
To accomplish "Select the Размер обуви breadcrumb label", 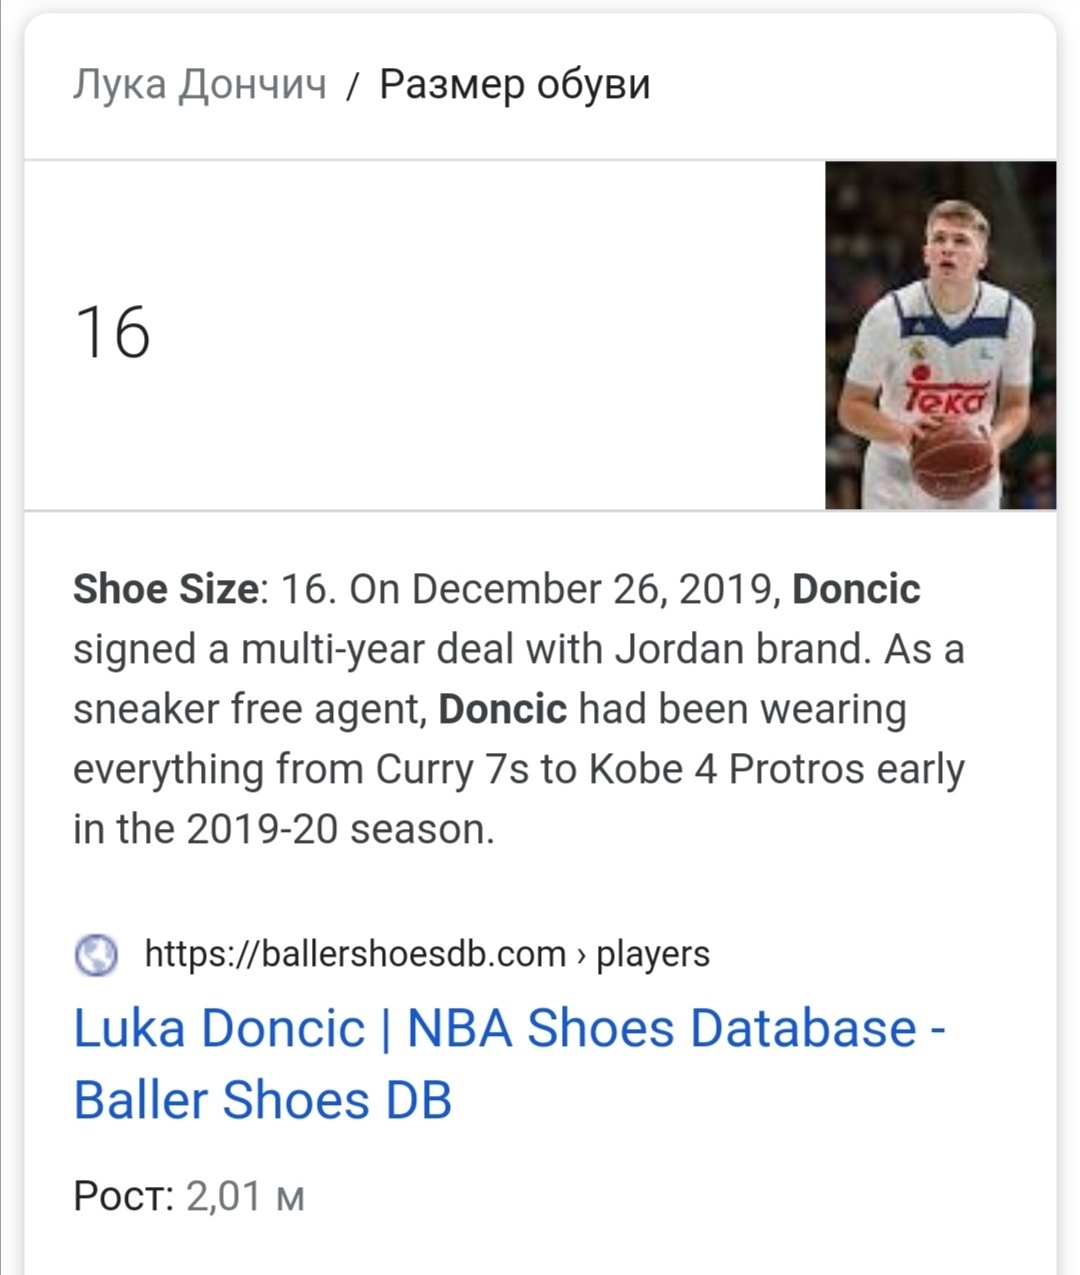I will pyautogui.click(x=515, y=85).
